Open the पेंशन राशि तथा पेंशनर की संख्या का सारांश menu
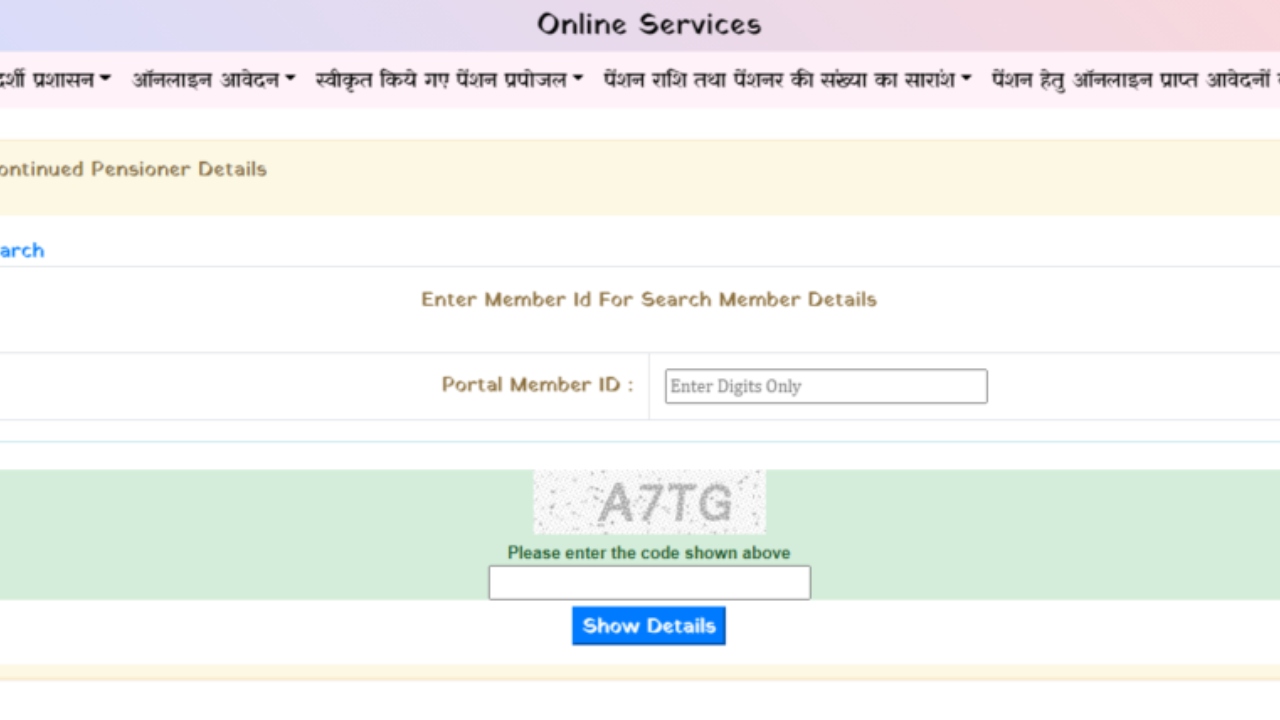This screenshot has width=1280, height=720. [787, 79]
